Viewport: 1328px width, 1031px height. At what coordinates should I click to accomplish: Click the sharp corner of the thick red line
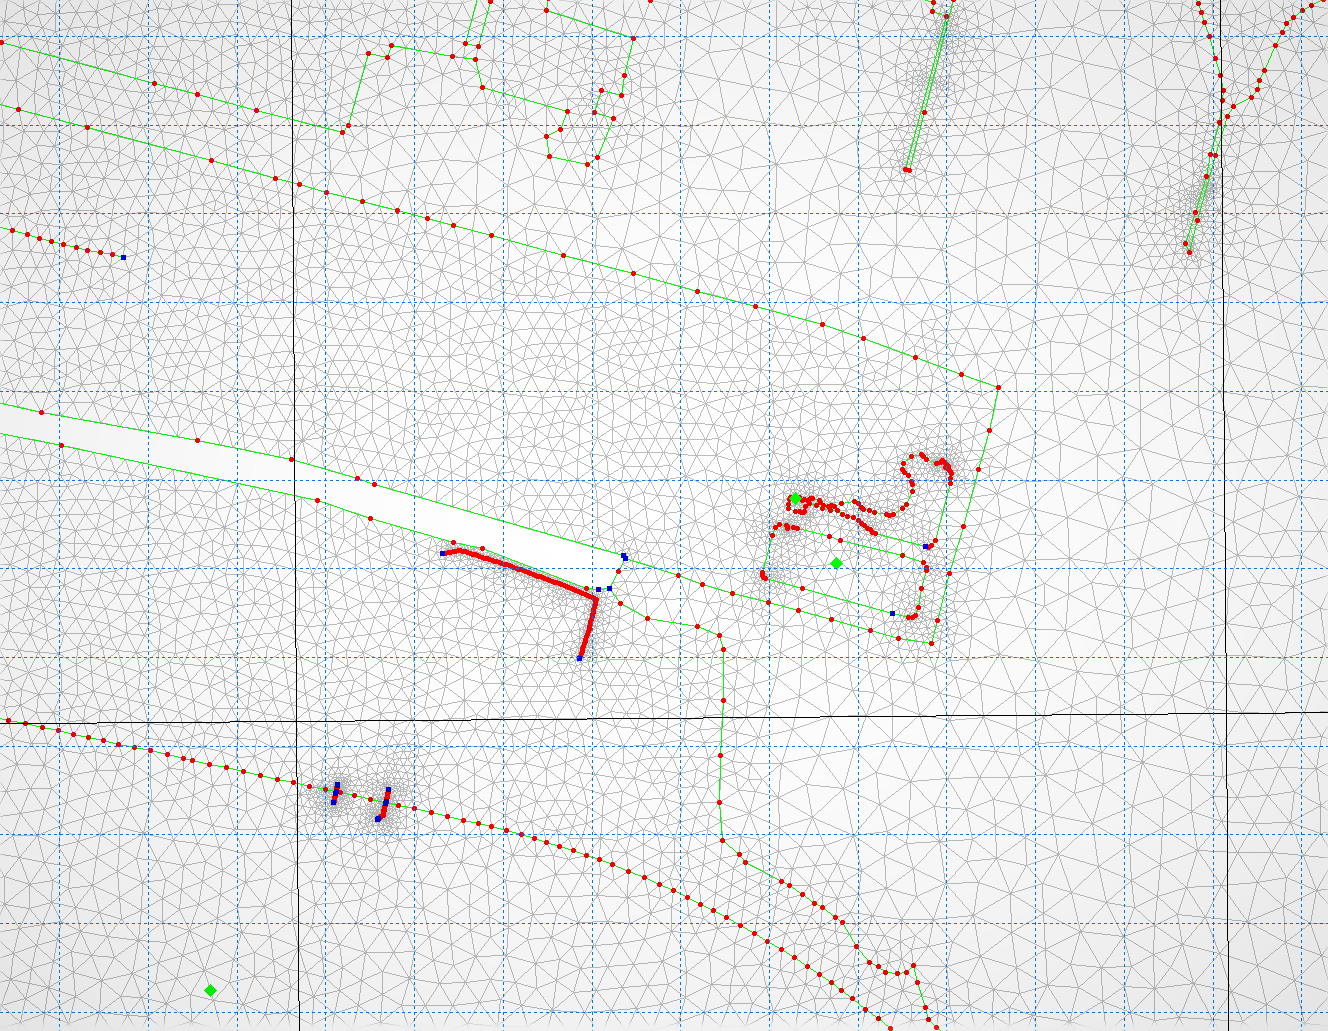point(596,599)
